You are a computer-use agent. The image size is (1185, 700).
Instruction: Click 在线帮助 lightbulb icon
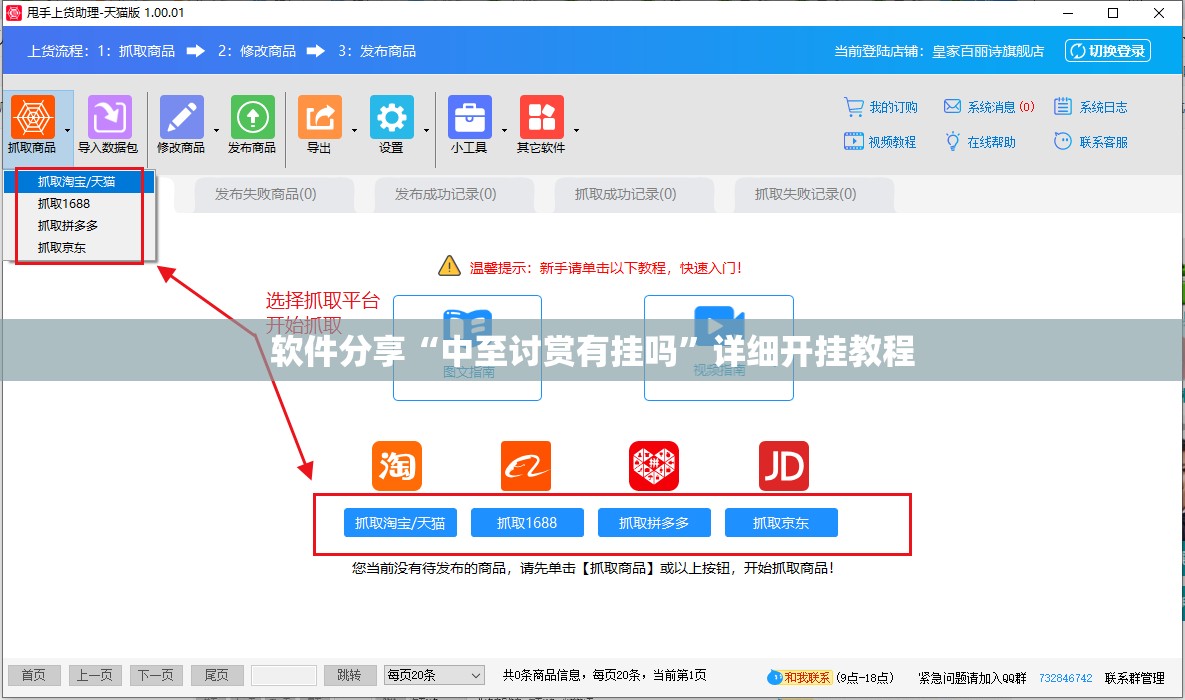[x=952, y=141]
